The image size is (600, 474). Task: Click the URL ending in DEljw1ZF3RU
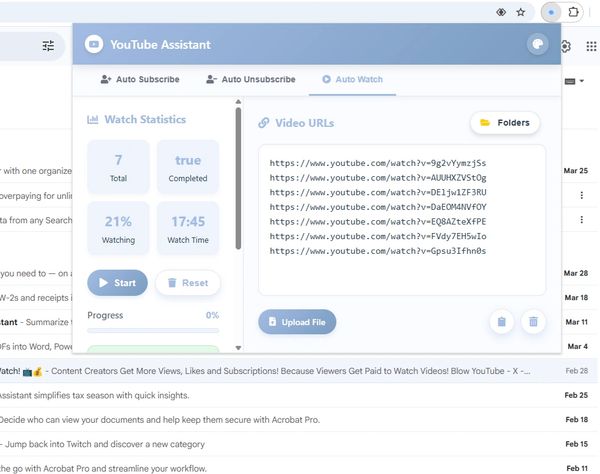pos(378,192)
